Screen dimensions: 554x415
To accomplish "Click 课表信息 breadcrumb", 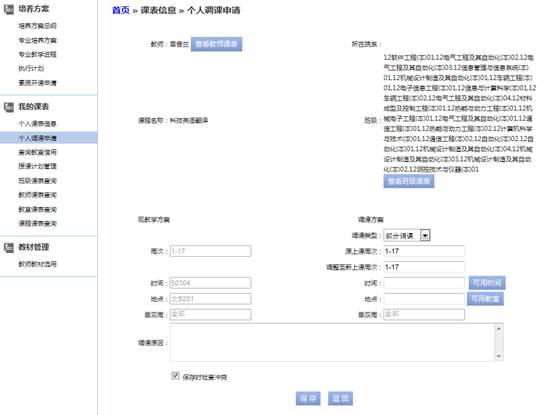I will point(158,10).
